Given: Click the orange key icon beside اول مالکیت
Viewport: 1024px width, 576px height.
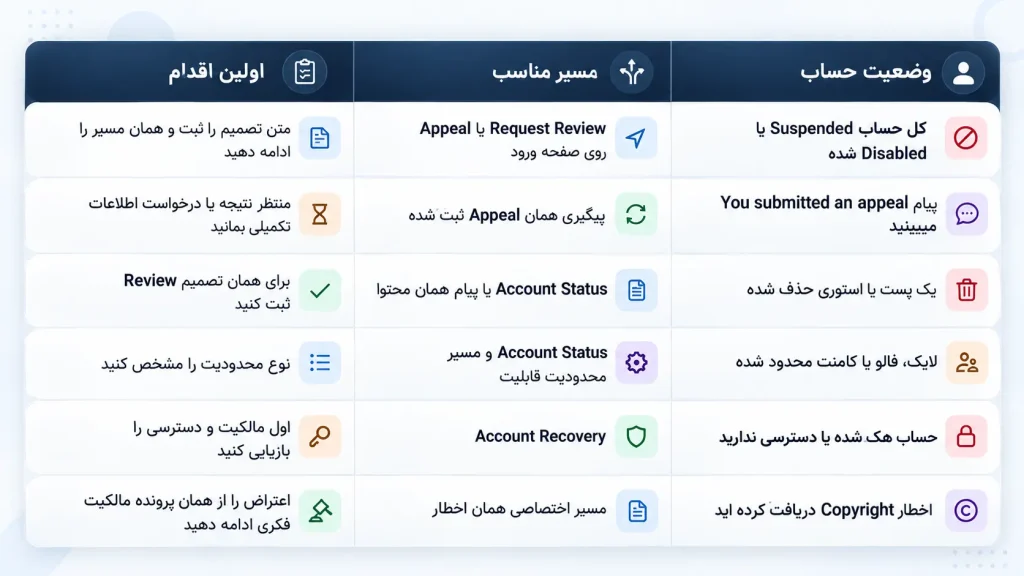Looking at the screenshot, I should click(x=319, y=436).
